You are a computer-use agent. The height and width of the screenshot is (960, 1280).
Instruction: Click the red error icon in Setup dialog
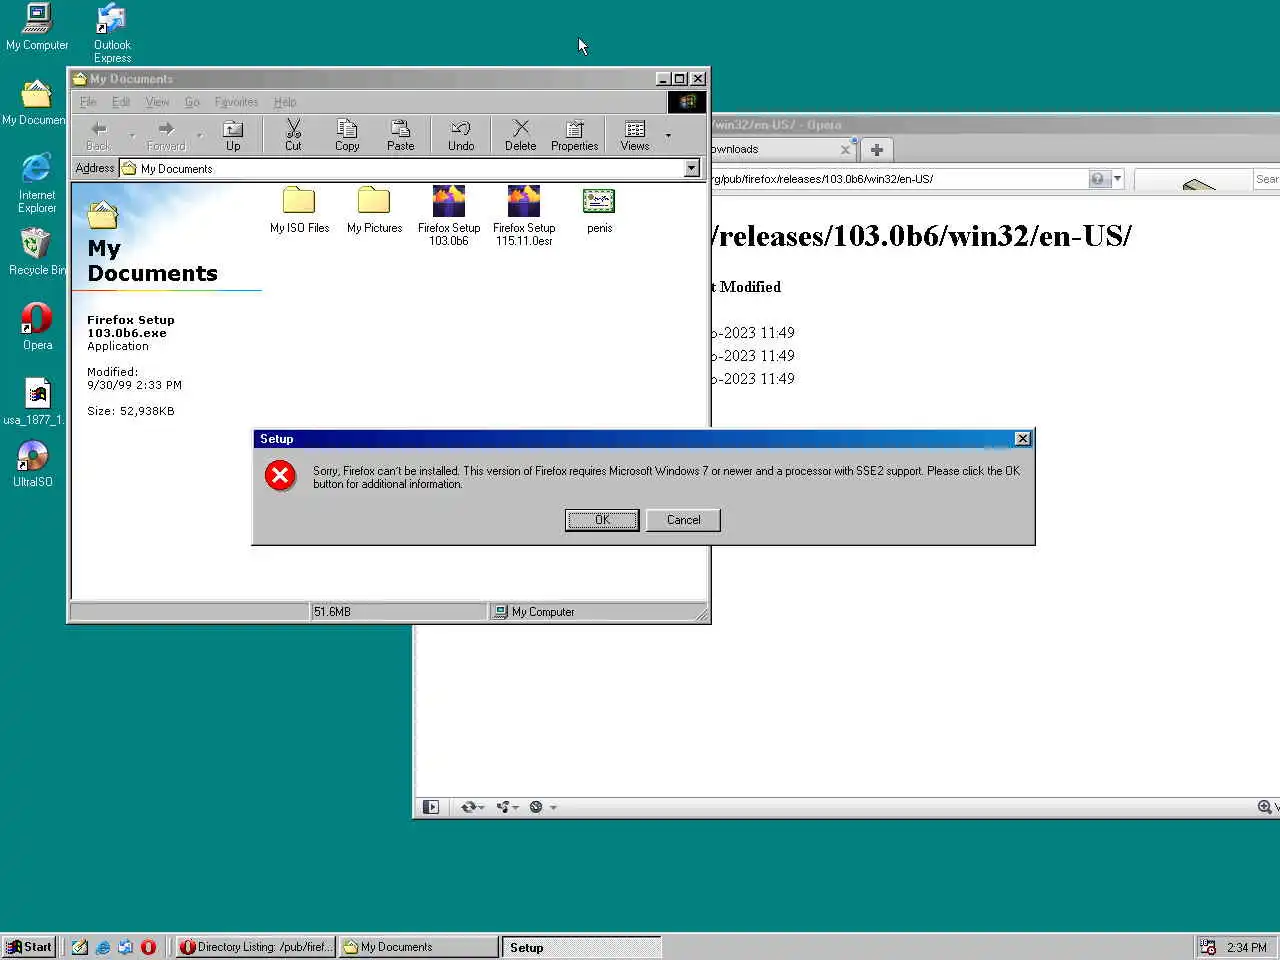280,476
